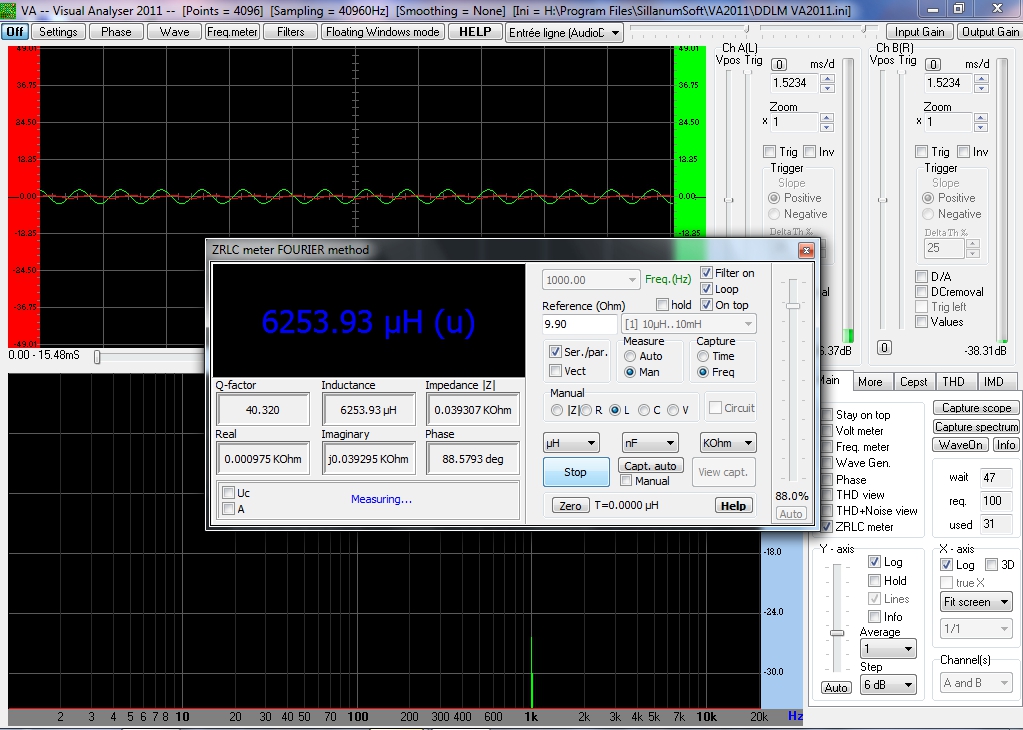Enable the Ch B D/A checkbox
The width and height of the screenshot is (1023, 730).
[x=921, y=276]
